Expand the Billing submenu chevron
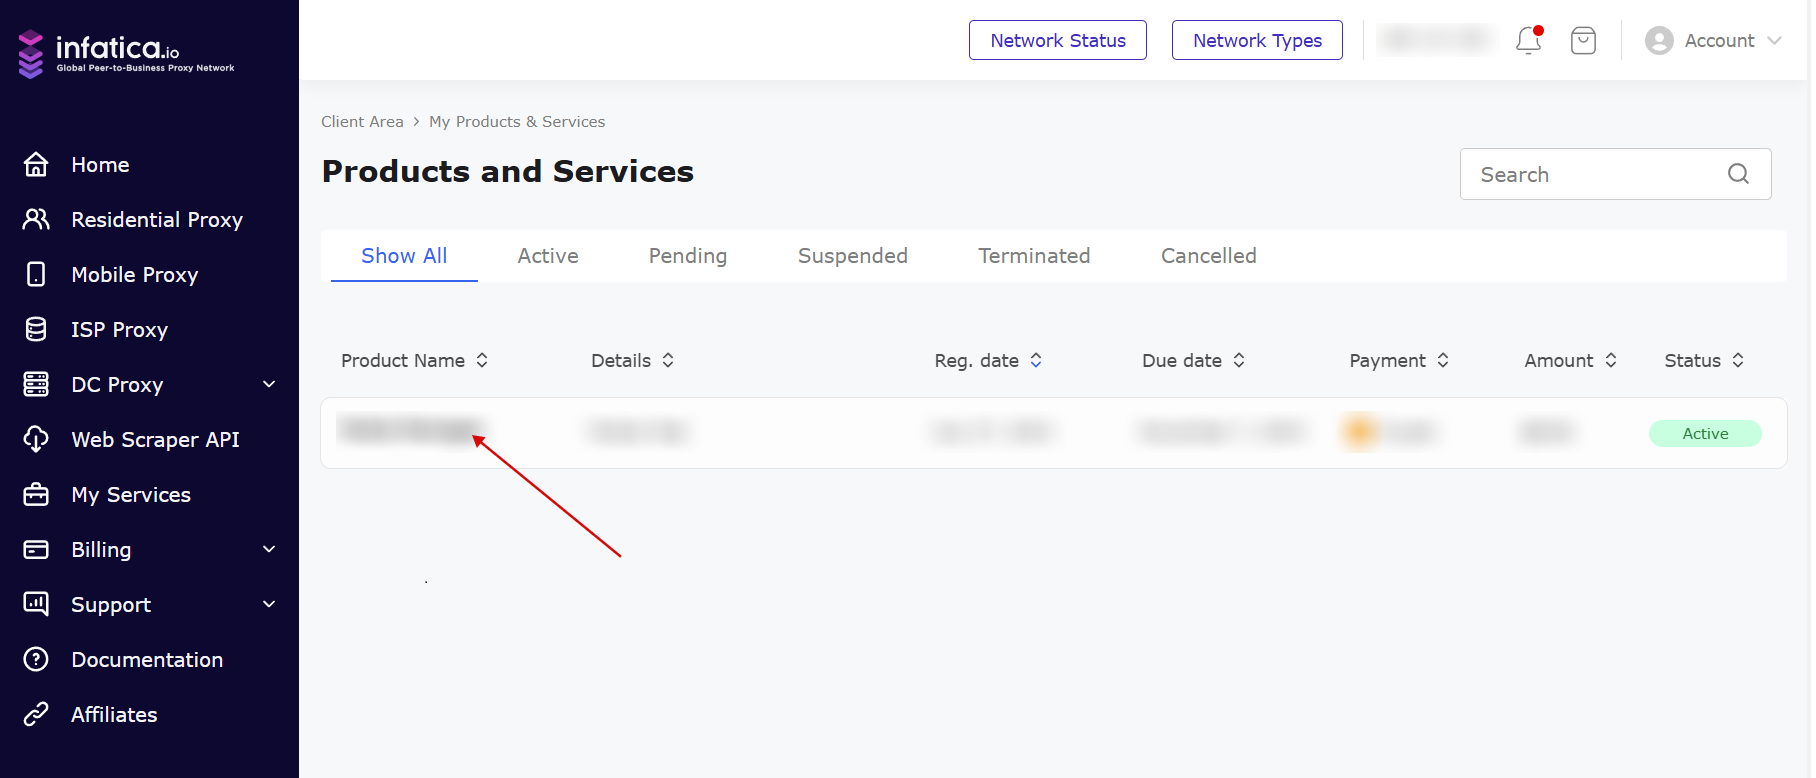Screen dimensions: 1816x778 click(269, 549)
